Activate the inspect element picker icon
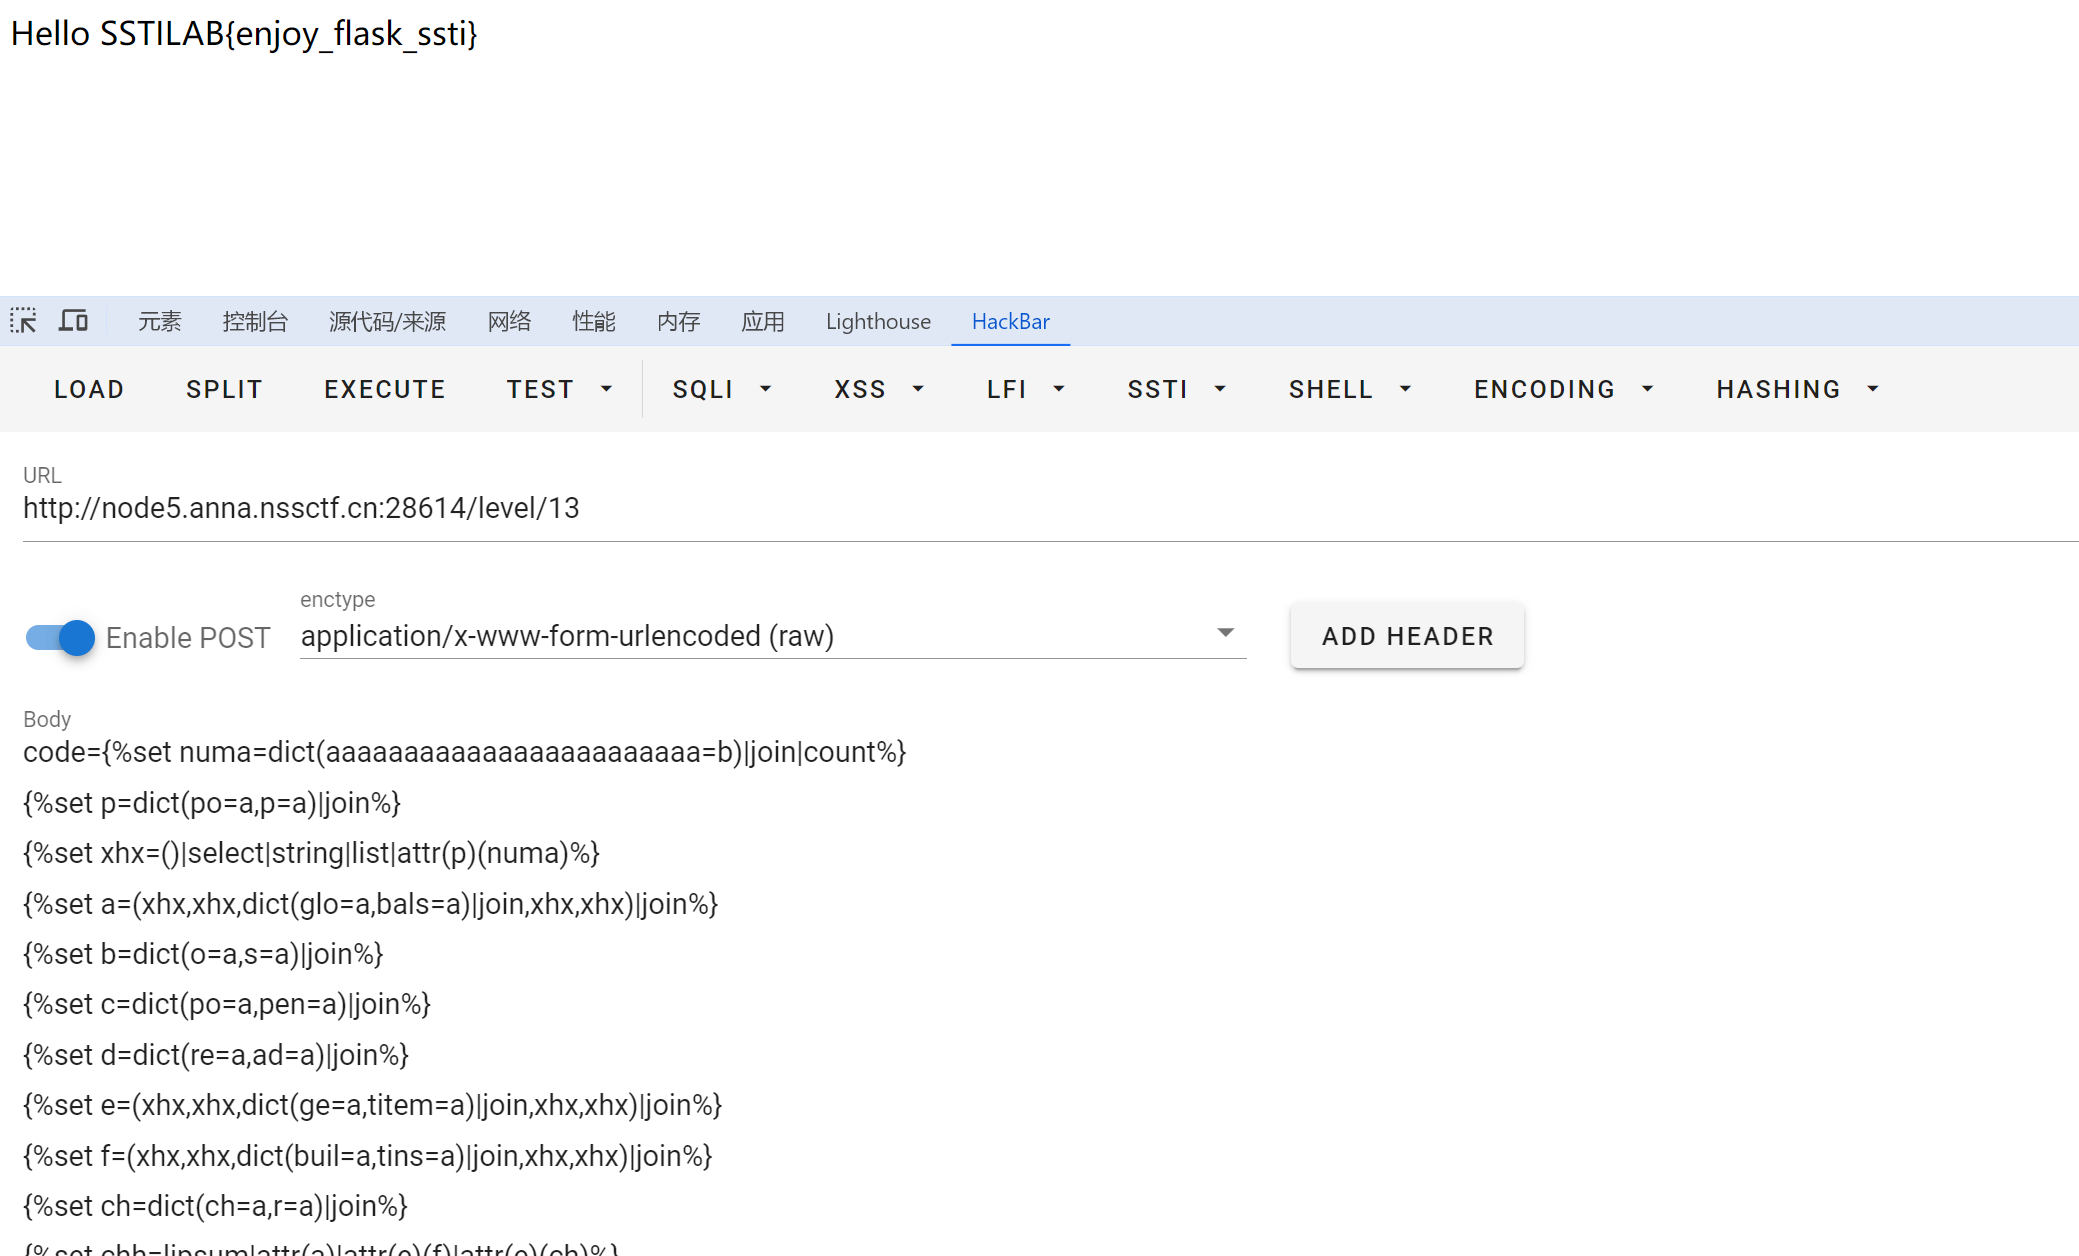Screen dimensions: 2079x1256 point(23,321)
